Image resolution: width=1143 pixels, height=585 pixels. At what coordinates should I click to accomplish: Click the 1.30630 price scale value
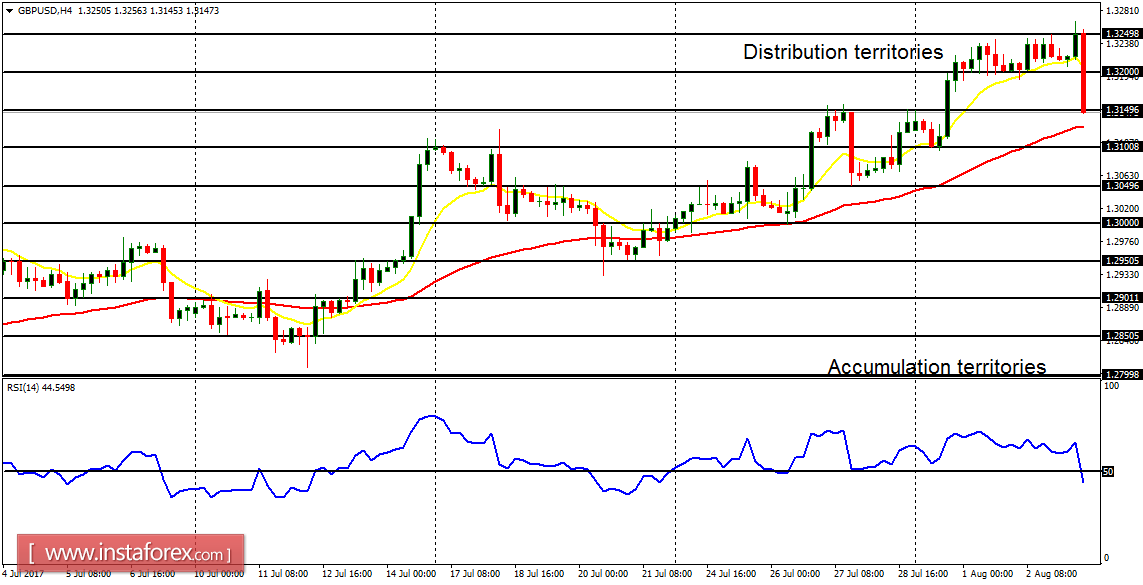point(1121,175)
